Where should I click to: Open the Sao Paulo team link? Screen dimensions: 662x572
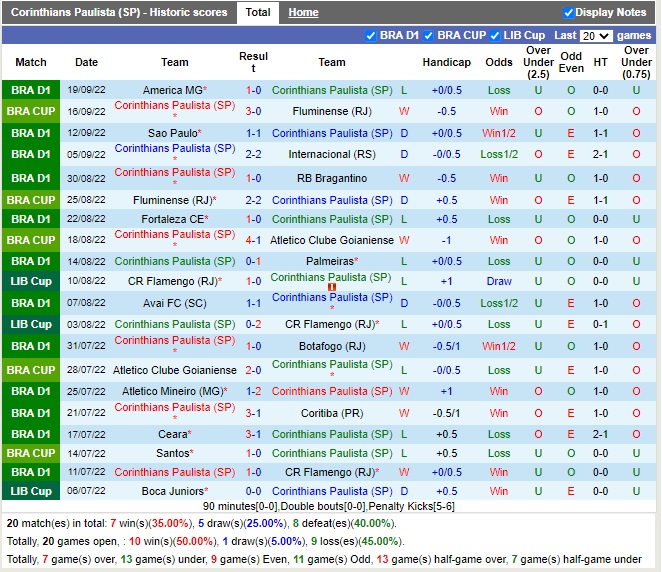click(x=171, y=133)
